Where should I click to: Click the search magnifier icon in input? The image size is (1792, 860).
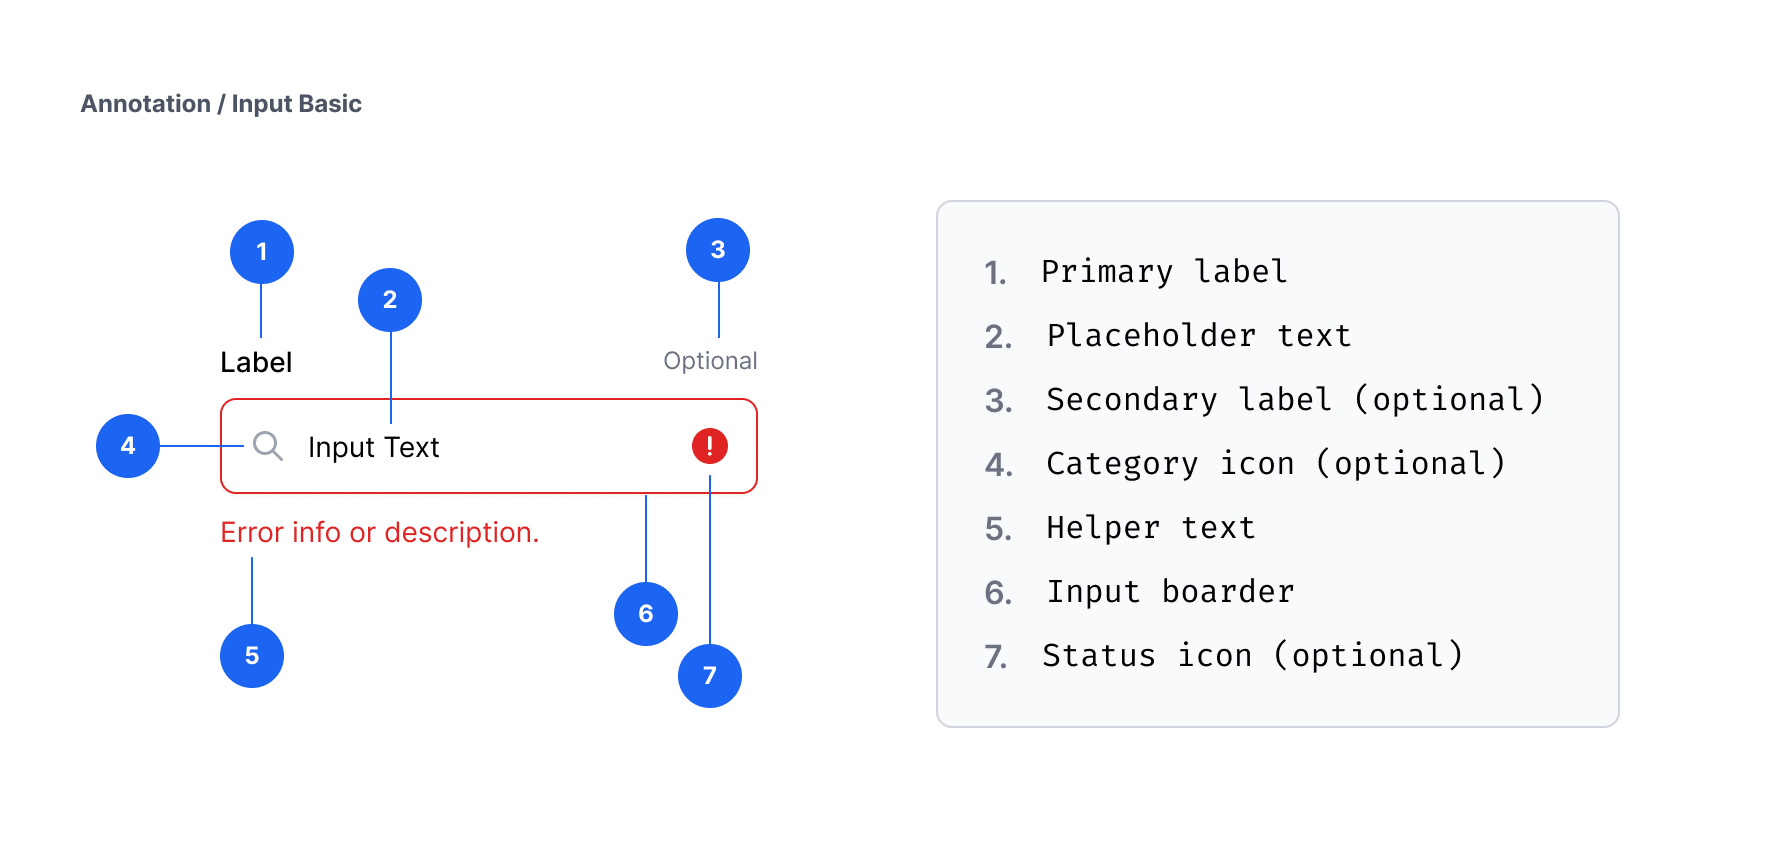click(267, 446)
